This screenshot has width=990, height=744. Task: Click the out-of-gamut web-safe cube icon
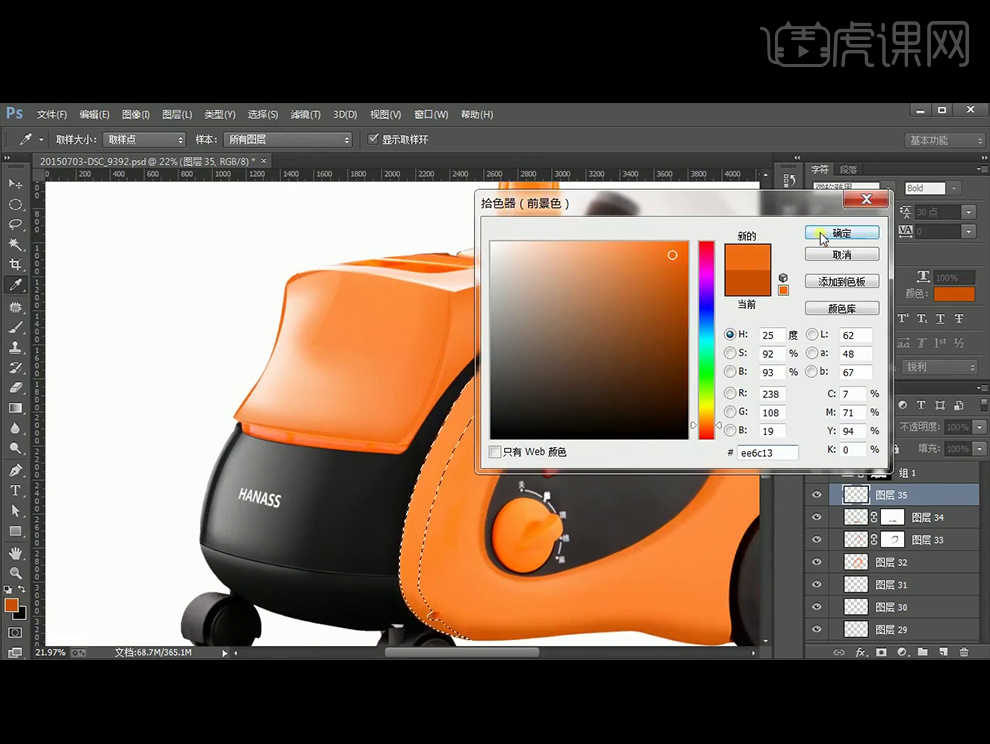783,278
